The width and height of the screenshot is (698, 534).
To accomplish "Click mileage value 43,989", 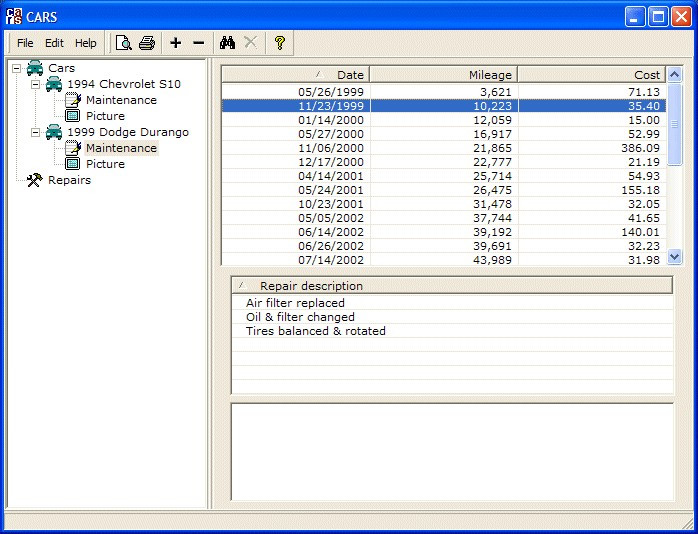I will (492, 260).
